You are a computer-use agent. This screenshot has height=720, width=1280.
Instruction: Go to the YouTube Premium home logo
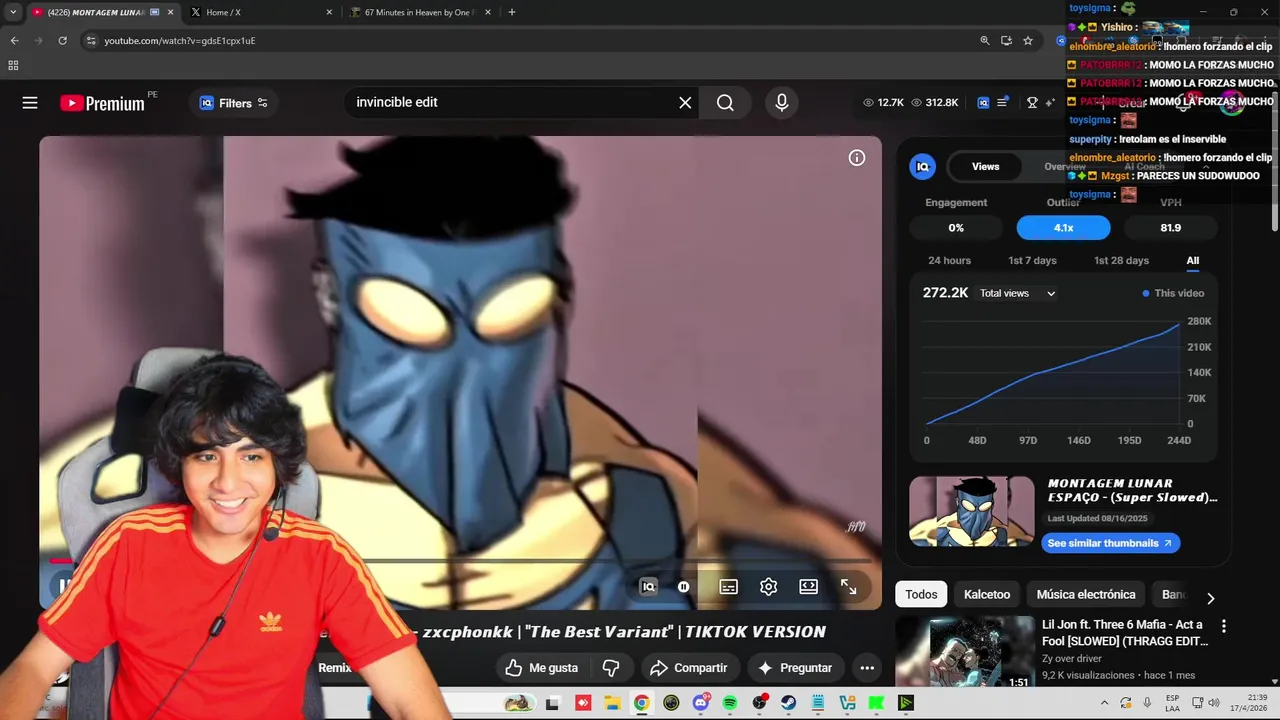point(102,103)
